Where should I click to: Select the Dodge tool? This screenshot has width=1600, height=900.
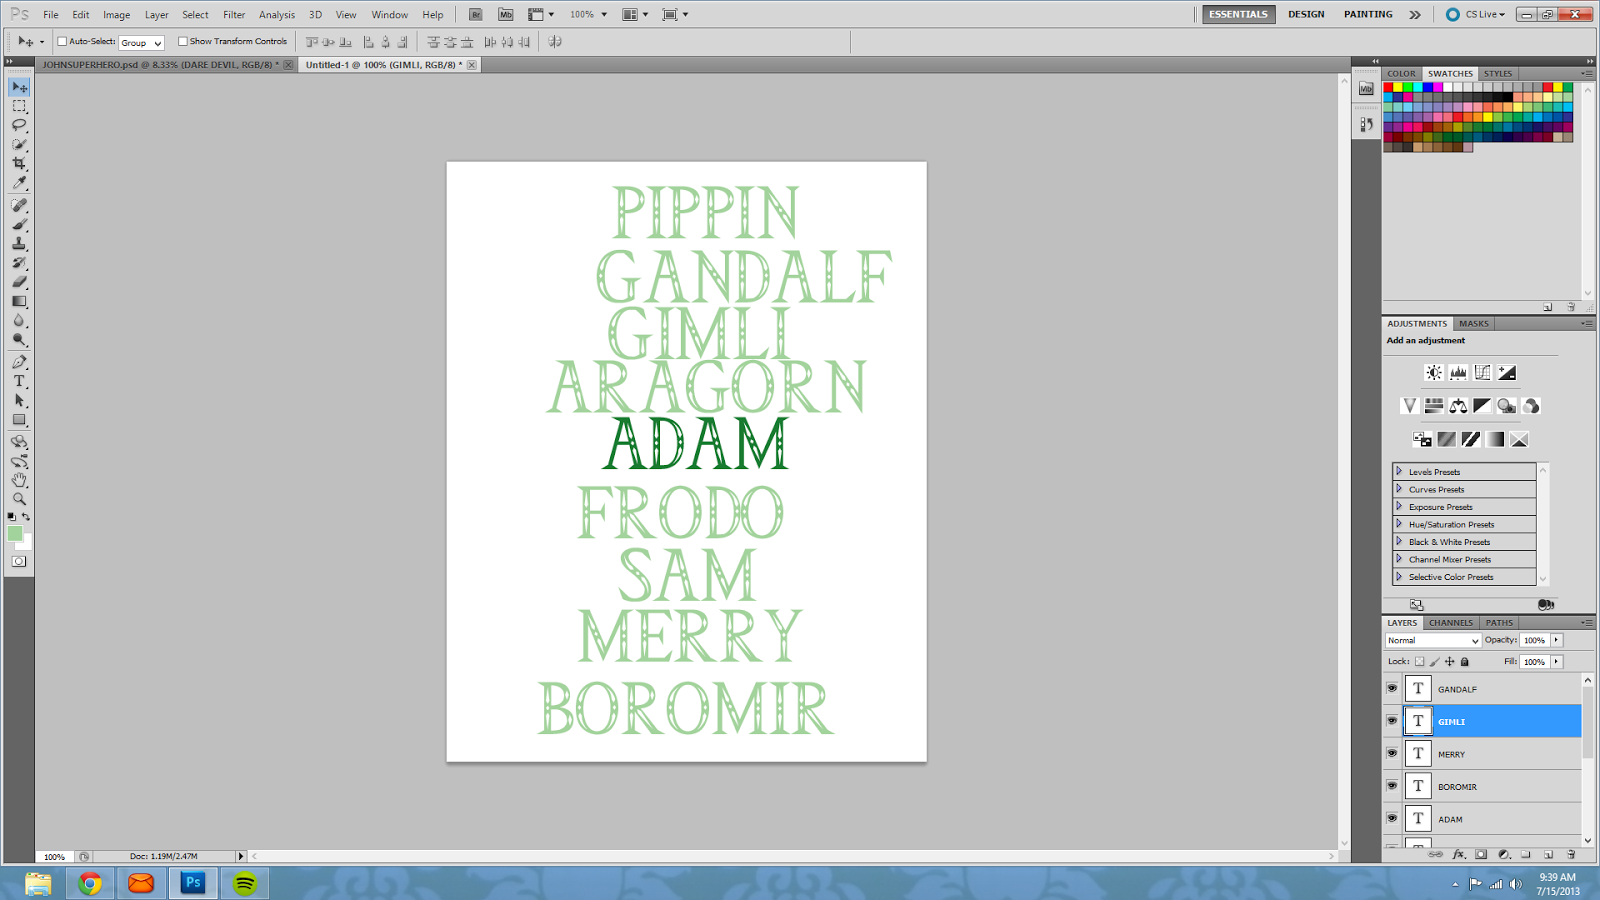[19, 340]
